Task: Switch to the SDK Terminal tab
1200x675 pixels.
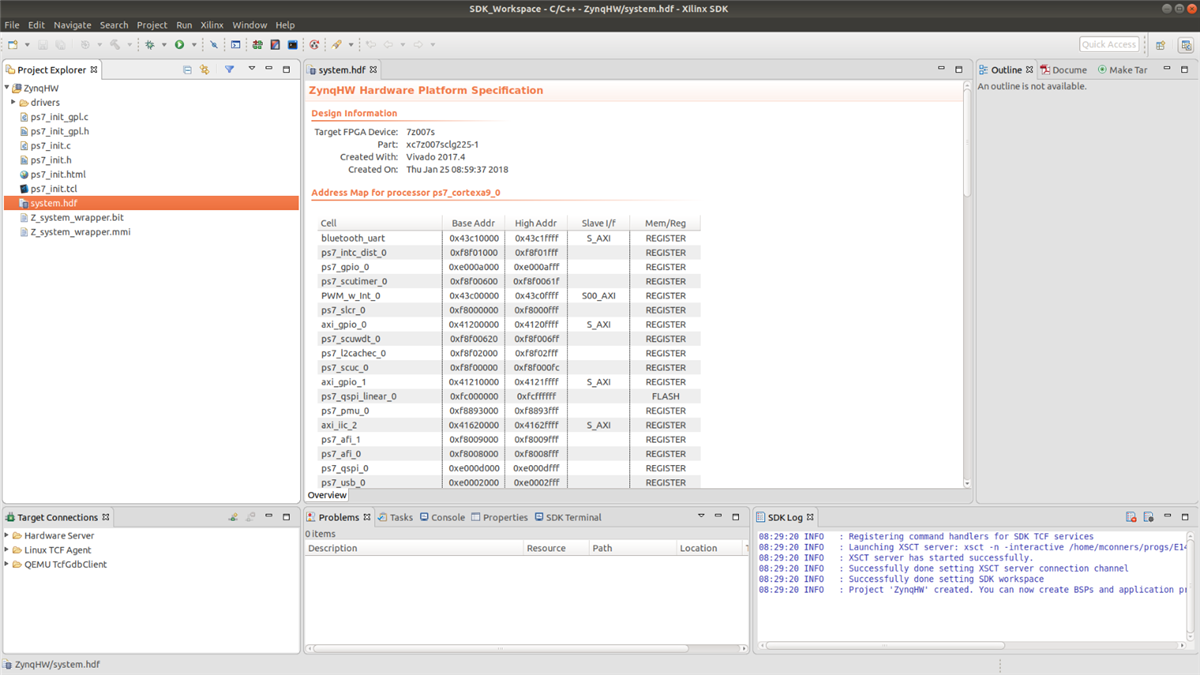Action: 568,517
